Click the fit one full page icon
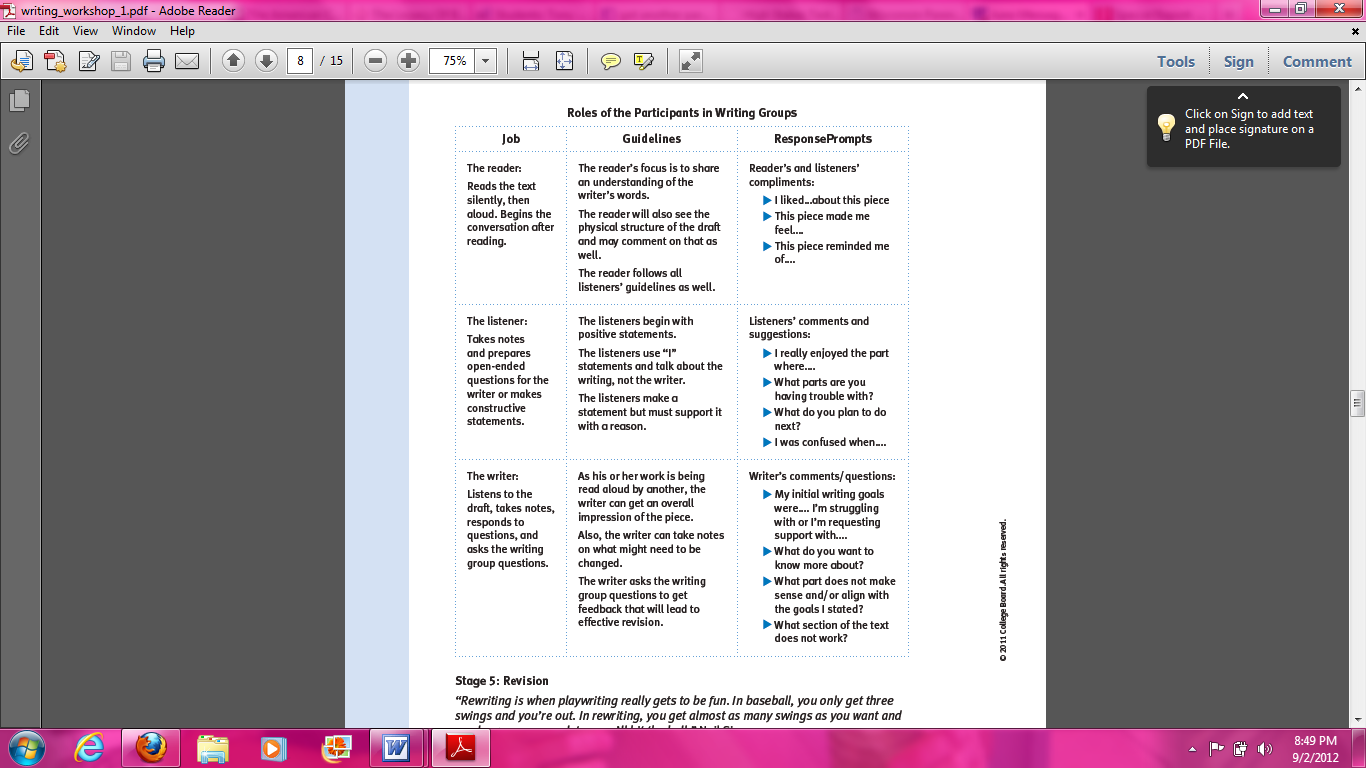The width and height of the screenshot is (1366, 768). [564, 61]
